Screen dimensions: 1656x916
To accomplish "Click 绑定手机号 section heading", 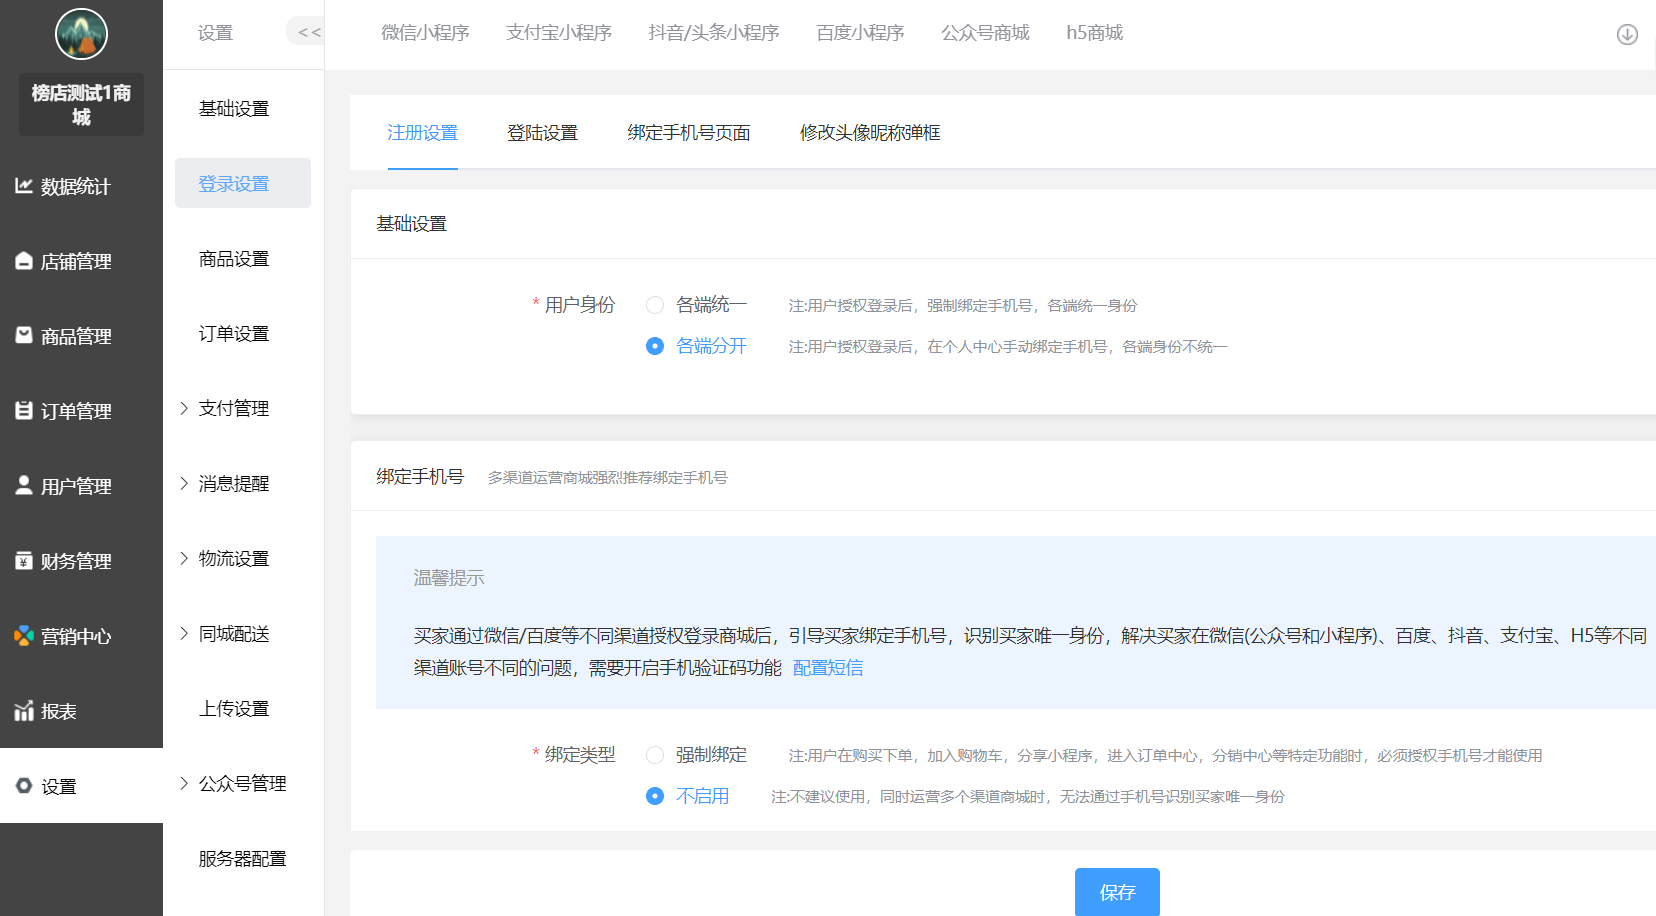I will tap(420, 477).
